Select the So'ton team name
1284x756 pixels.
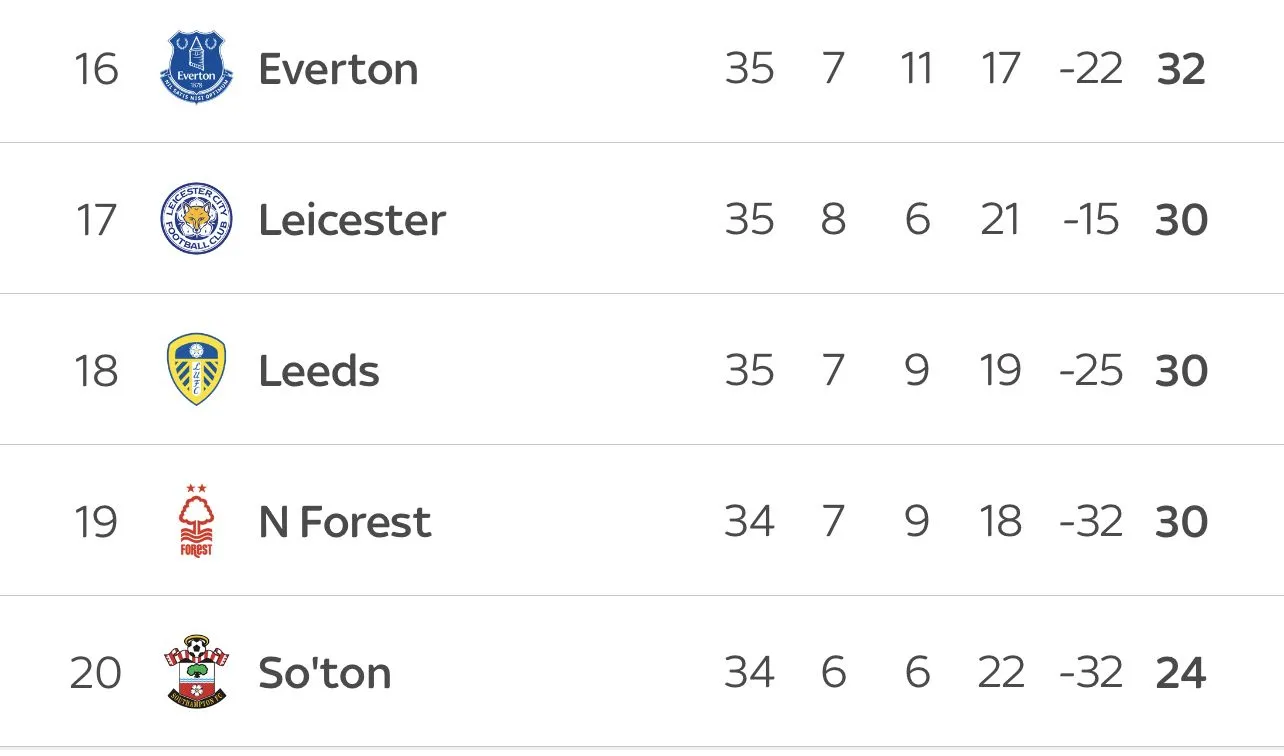pos(324,673)
